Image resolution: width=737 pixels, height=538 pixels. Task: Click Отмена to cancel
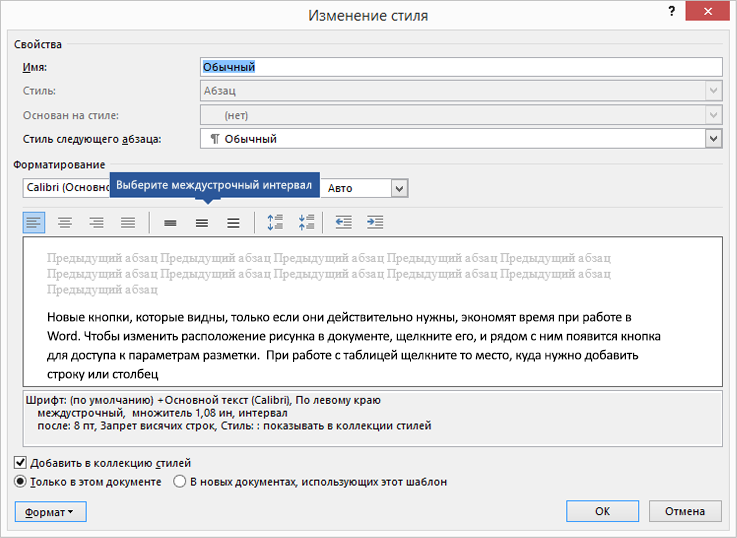pyautogui.click(x=685, y=511)
